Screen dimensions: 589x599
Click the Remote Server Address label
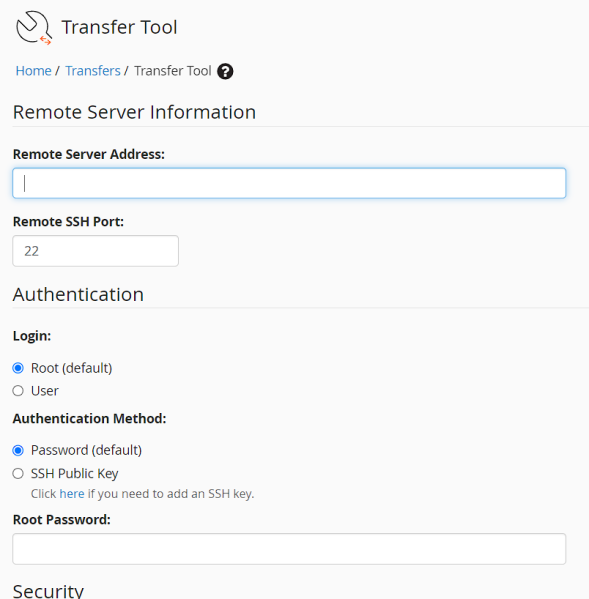tap(89, 154)
